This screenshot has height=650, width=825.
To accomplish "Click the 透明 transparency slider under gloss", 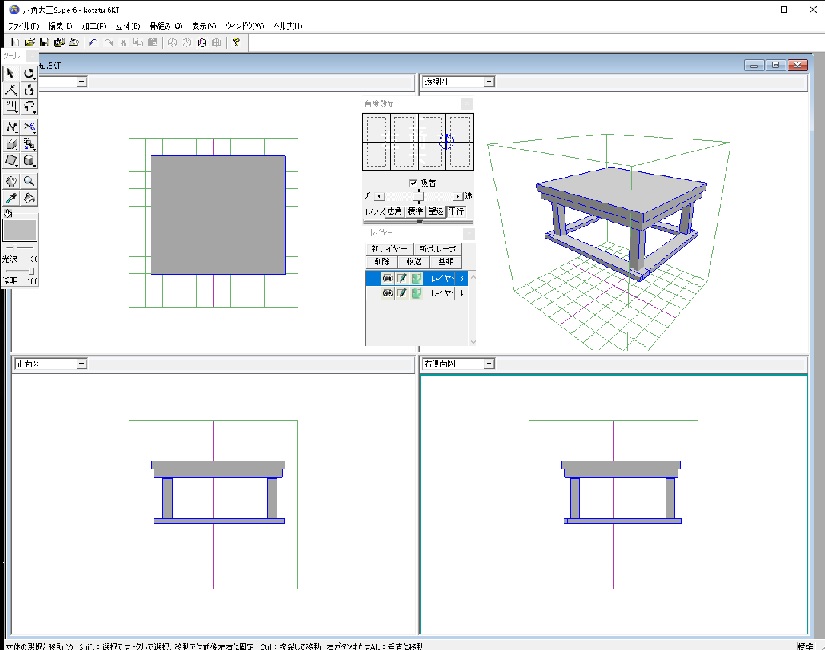I will click(20, 271).
